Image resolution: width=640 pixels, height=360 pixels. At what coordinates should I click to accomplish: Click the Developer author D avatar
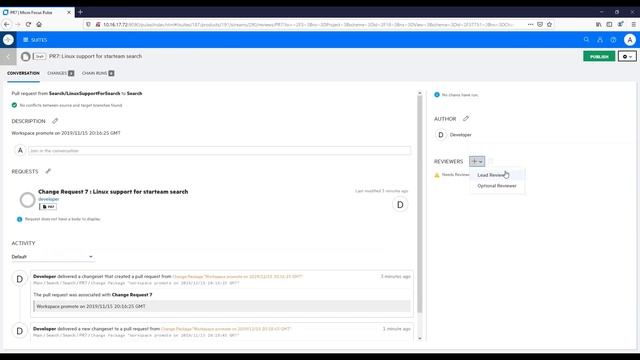tap(441, 135)
